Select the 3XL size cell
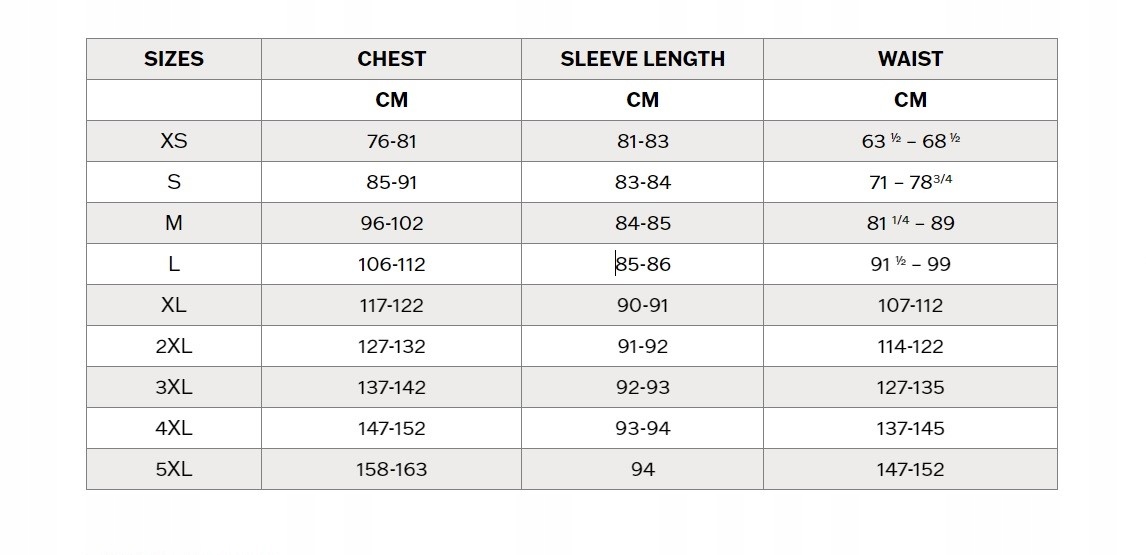This screenshot has width=1146, height=555. (x=174, y=387)
